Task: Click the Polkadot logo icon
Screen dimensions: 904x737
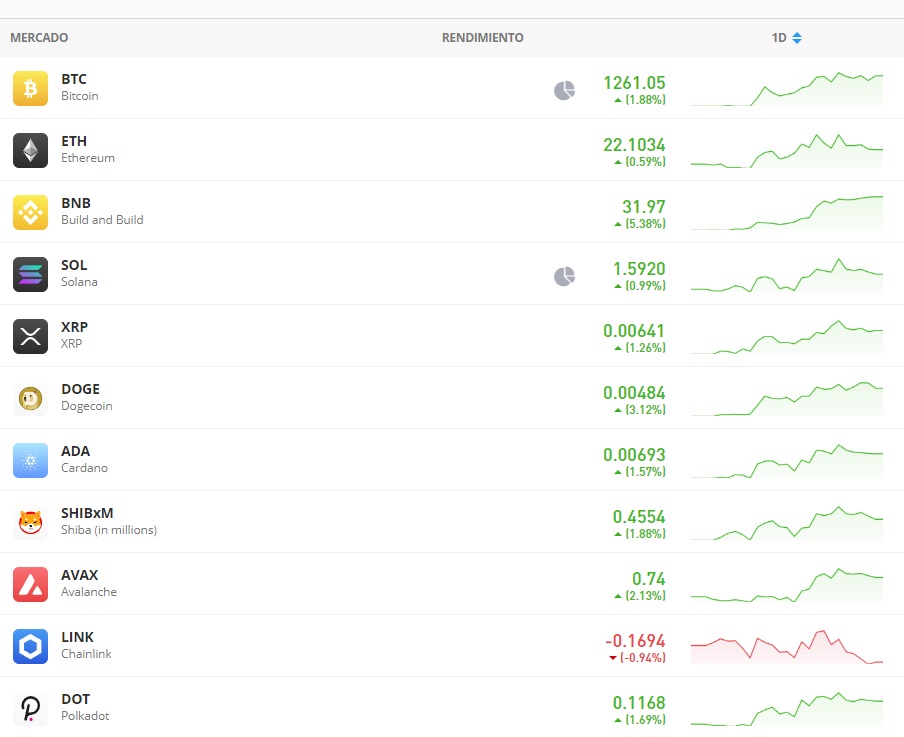Action: 29,708
